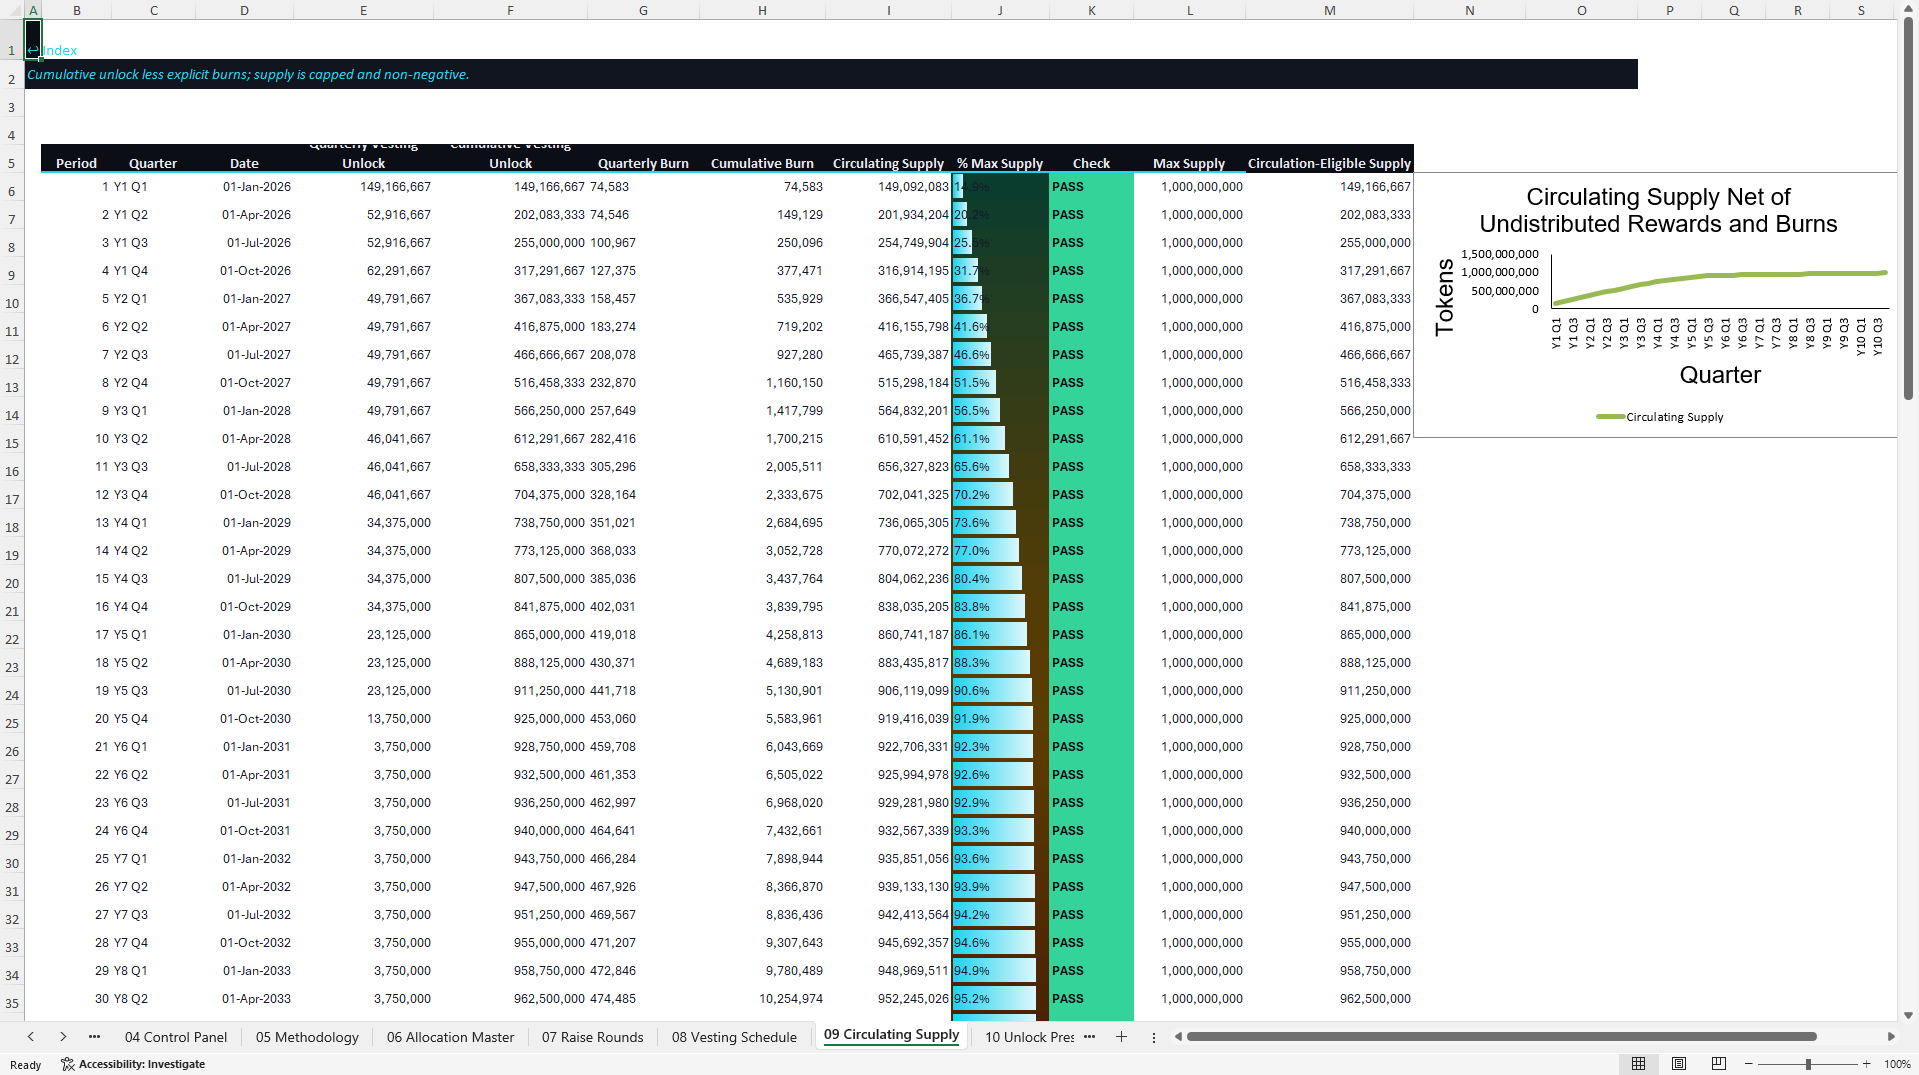Go to the previous sheet tab arrow
1919x1075 pixels.
(x=31, y=1037)
